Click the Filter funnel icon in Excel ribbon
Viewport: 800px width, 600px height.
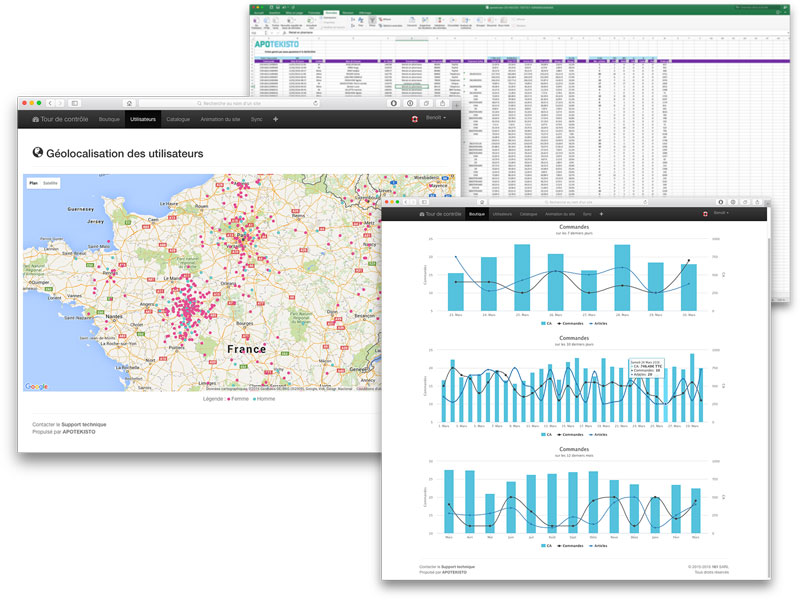tap(372, 21)
